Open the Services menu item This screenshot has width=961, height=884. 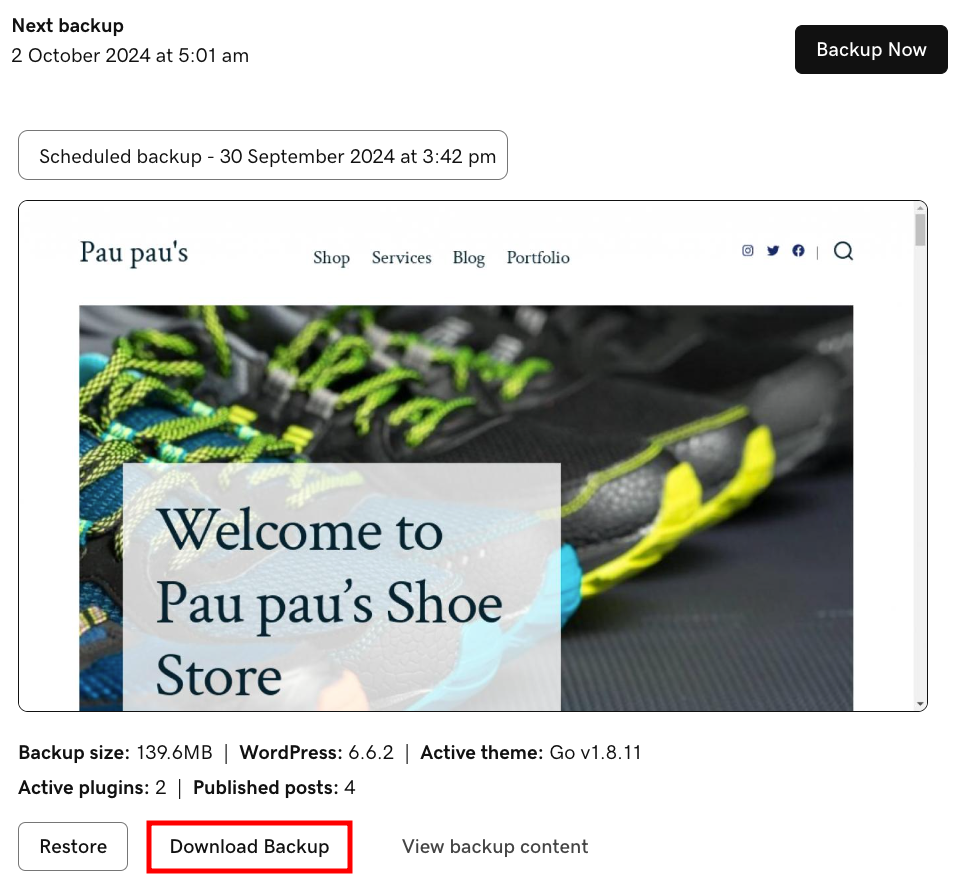coord(401,257)
